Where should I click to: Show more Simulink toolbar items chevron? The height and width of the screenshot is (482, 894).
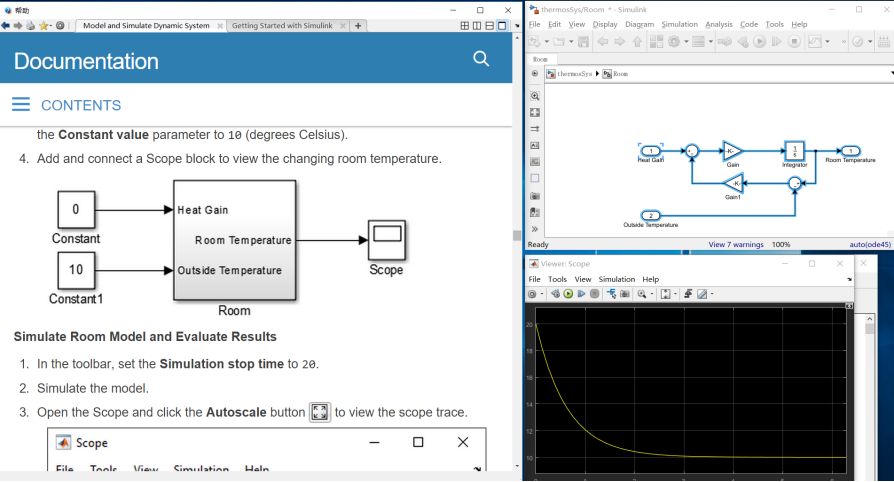tap(844, 42)
